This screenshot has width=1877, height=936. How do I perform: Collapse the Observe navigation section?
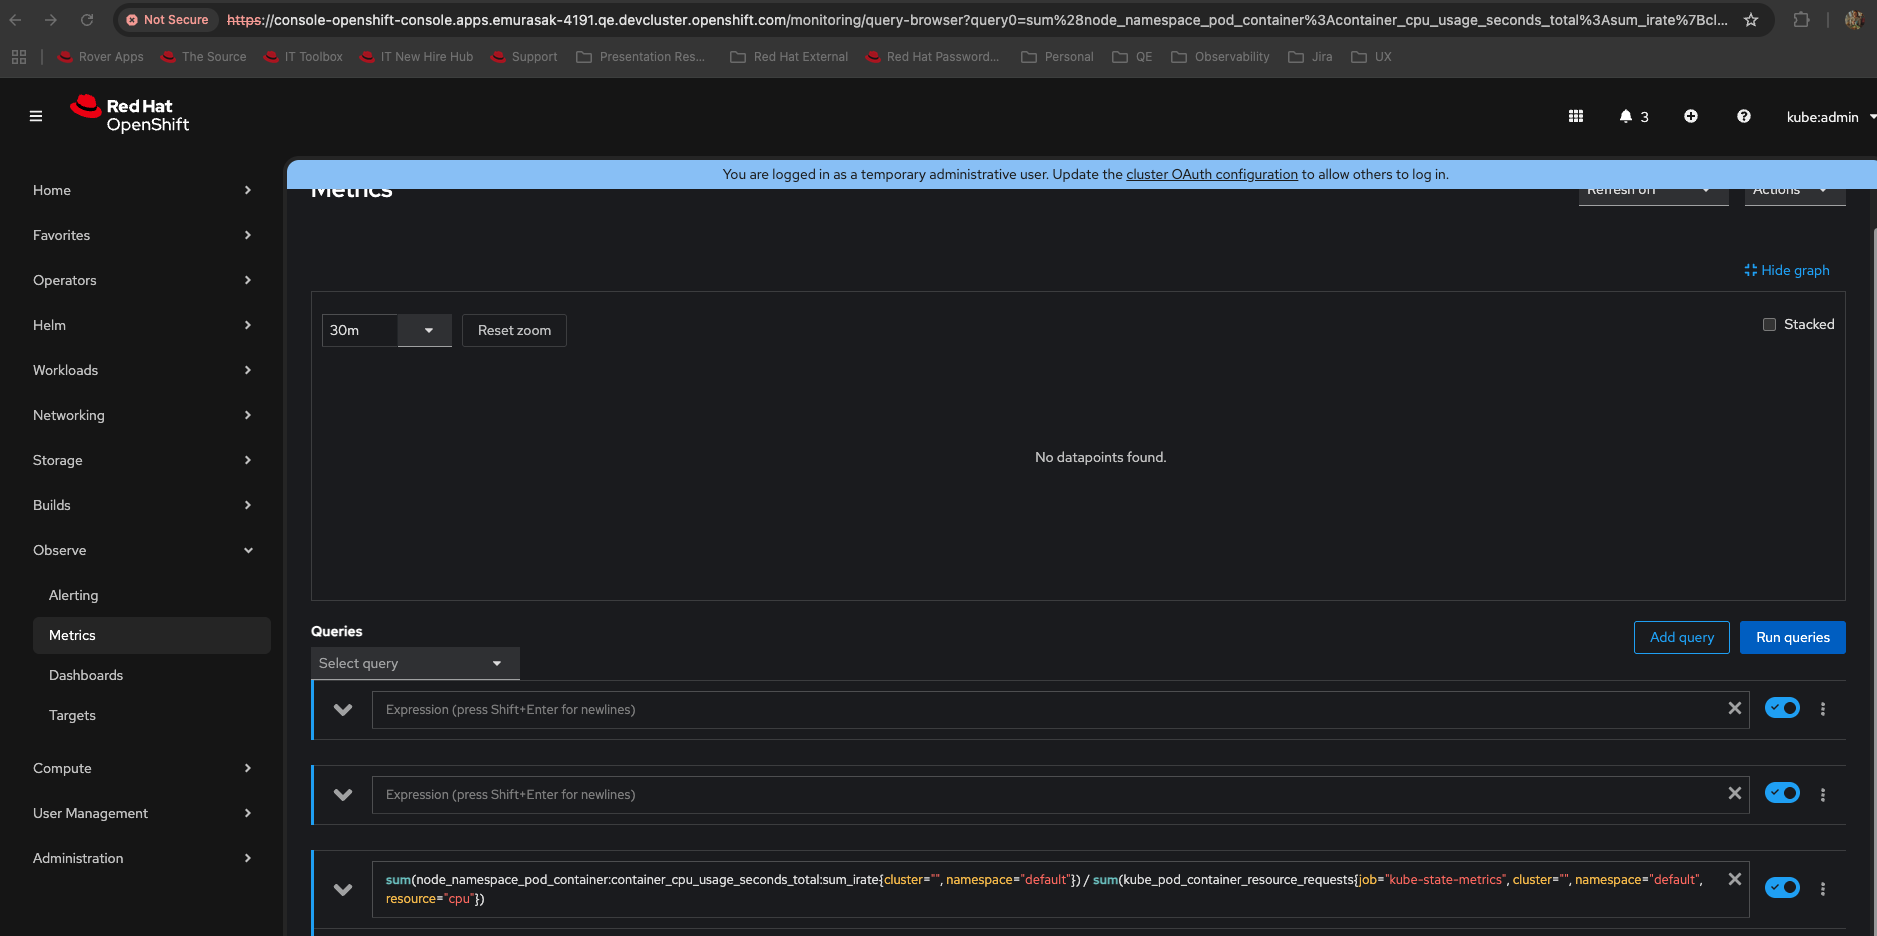pos(143,550)
